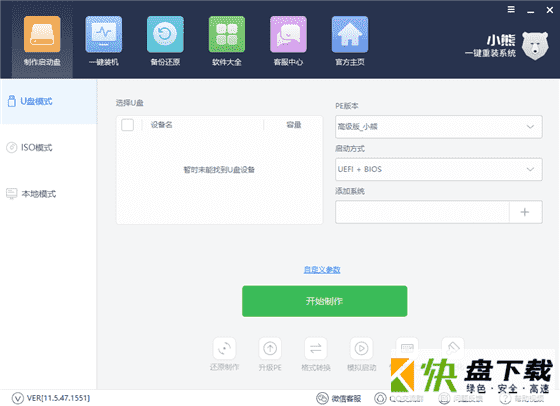The image size is (560, 406).
Task: Click the paint-brush icon in bottom tools
Action: pyautogui.click(x=453, y=347)
